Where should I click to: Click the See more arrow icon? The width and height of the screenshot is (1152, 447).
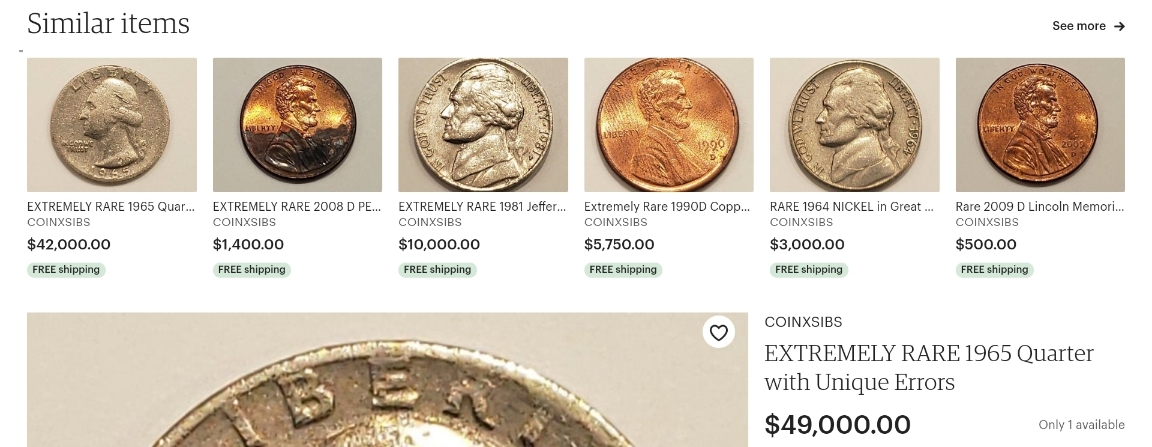(1119, 26)
